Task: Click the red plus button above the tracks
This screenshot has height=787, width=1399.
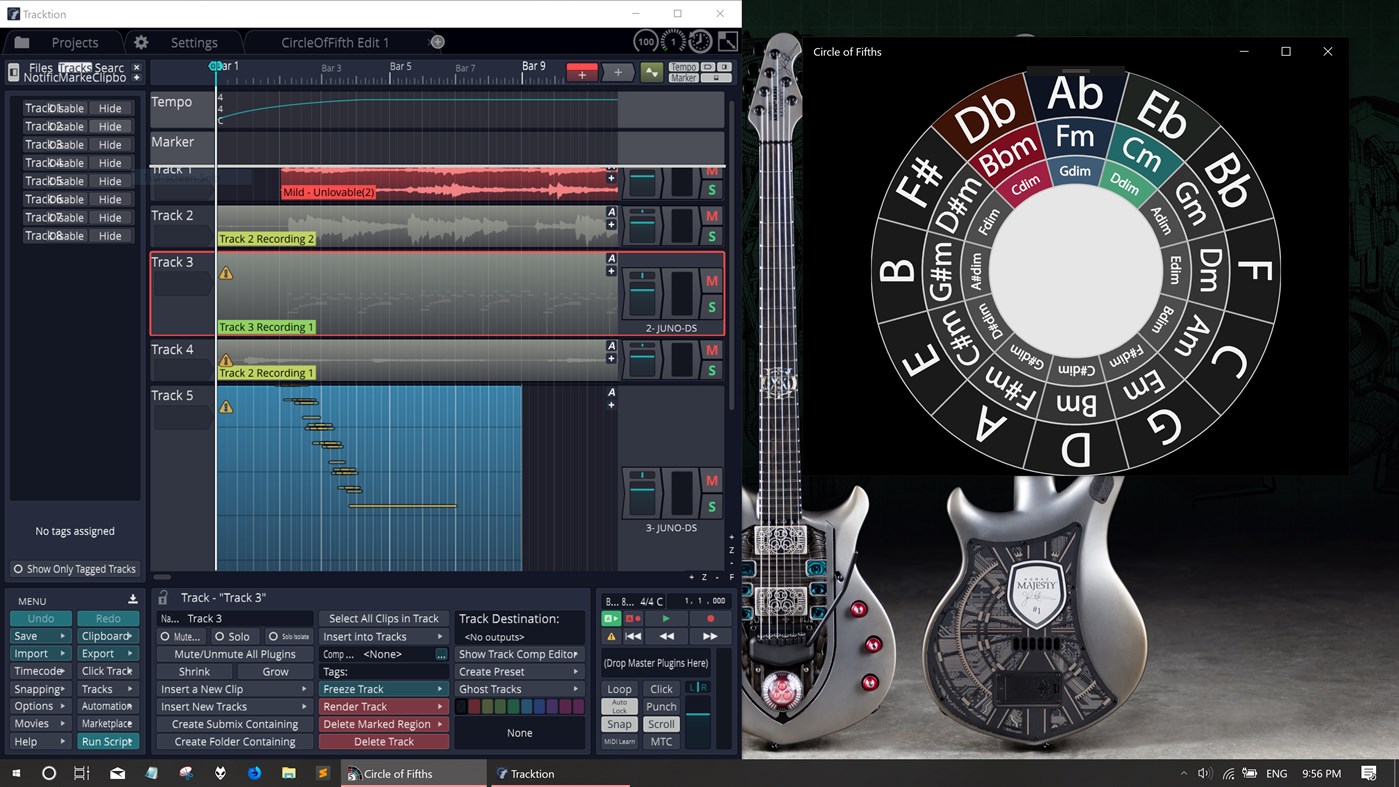Action: tap(582, 72)
